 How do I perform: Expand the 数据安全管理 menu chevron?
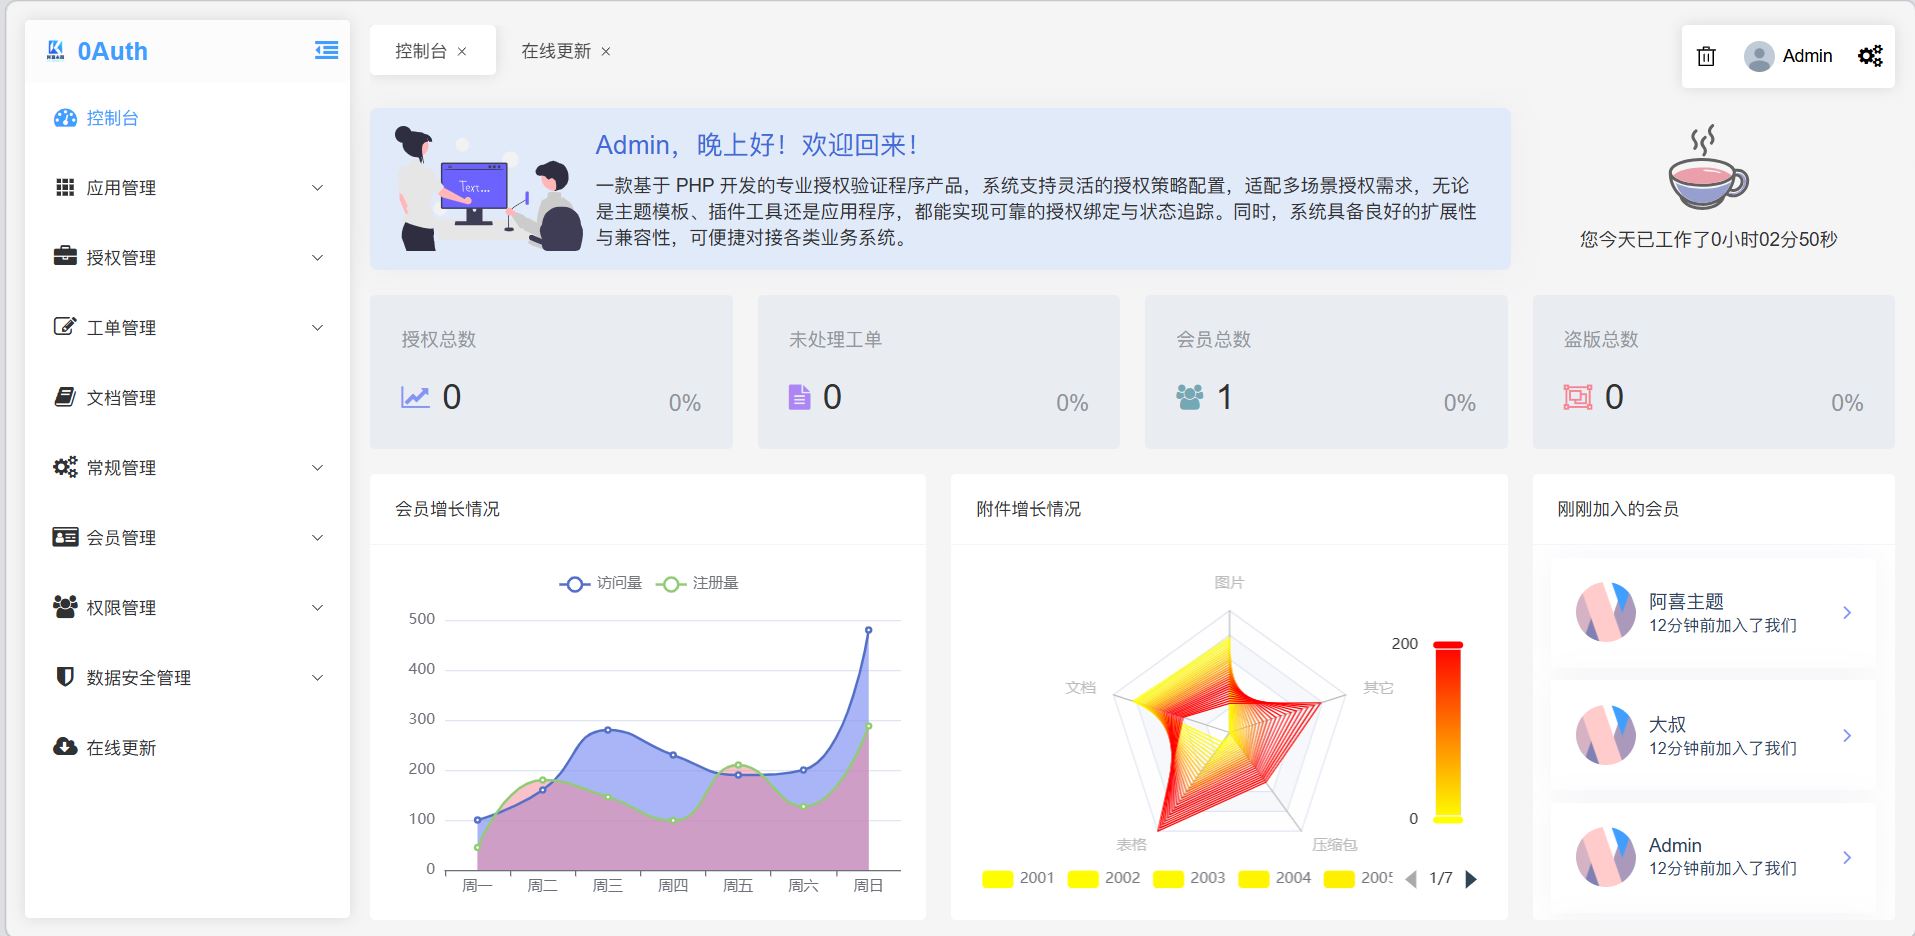(318, 677)
